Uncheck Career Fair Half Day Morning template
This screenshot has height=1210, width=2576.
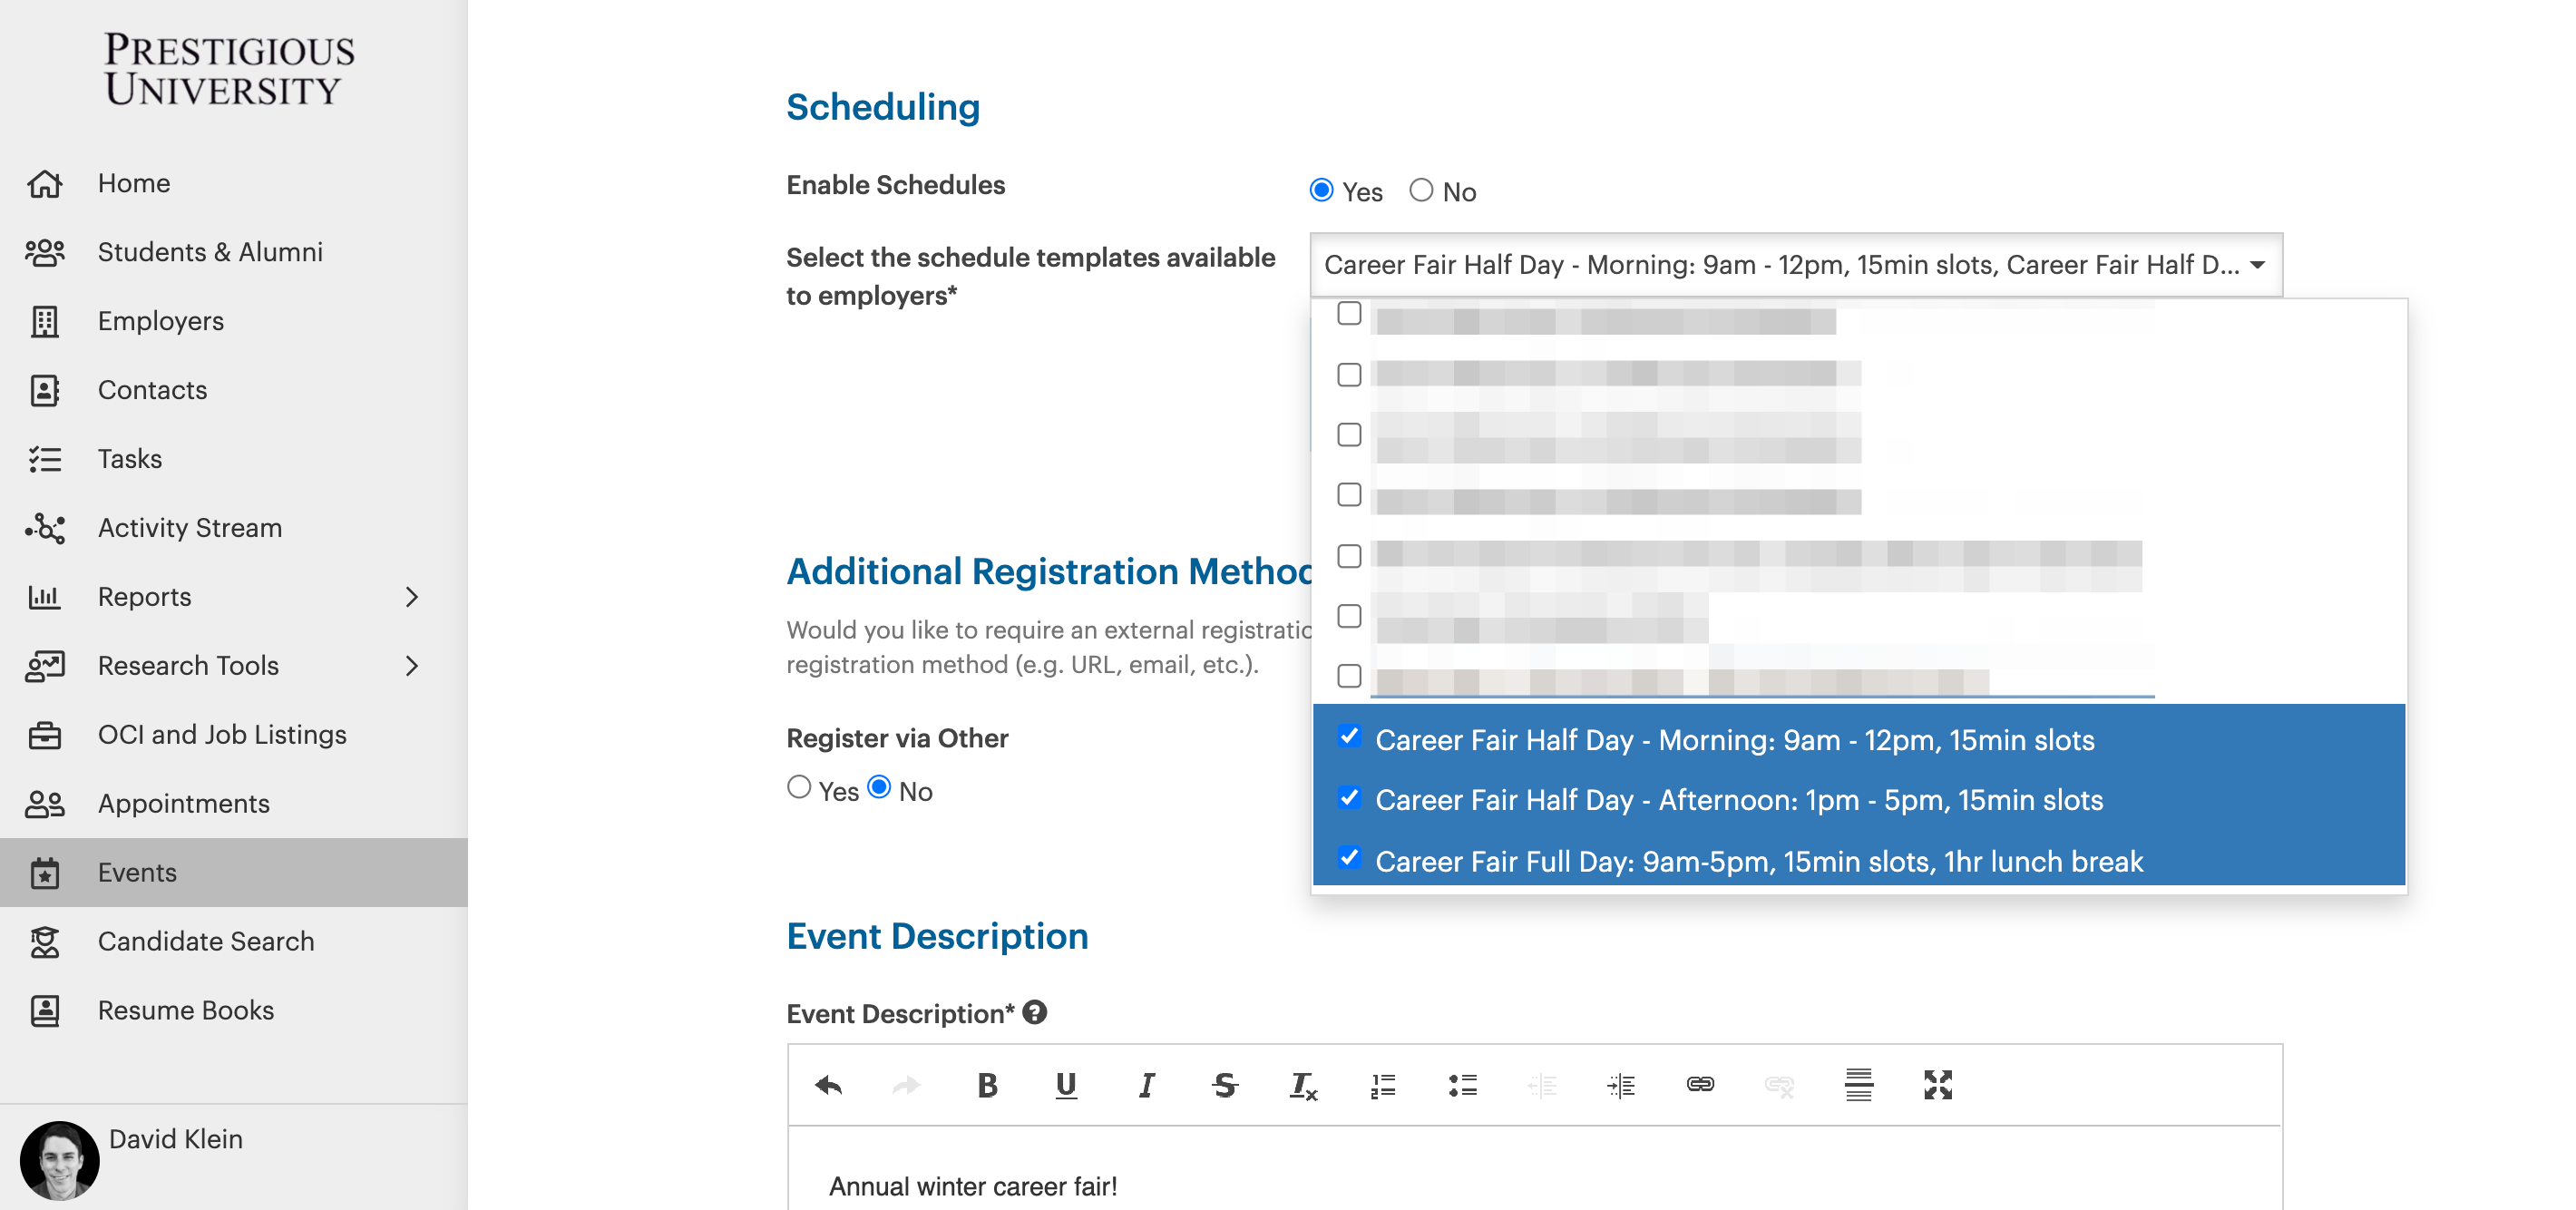(x=1349, y=738)
